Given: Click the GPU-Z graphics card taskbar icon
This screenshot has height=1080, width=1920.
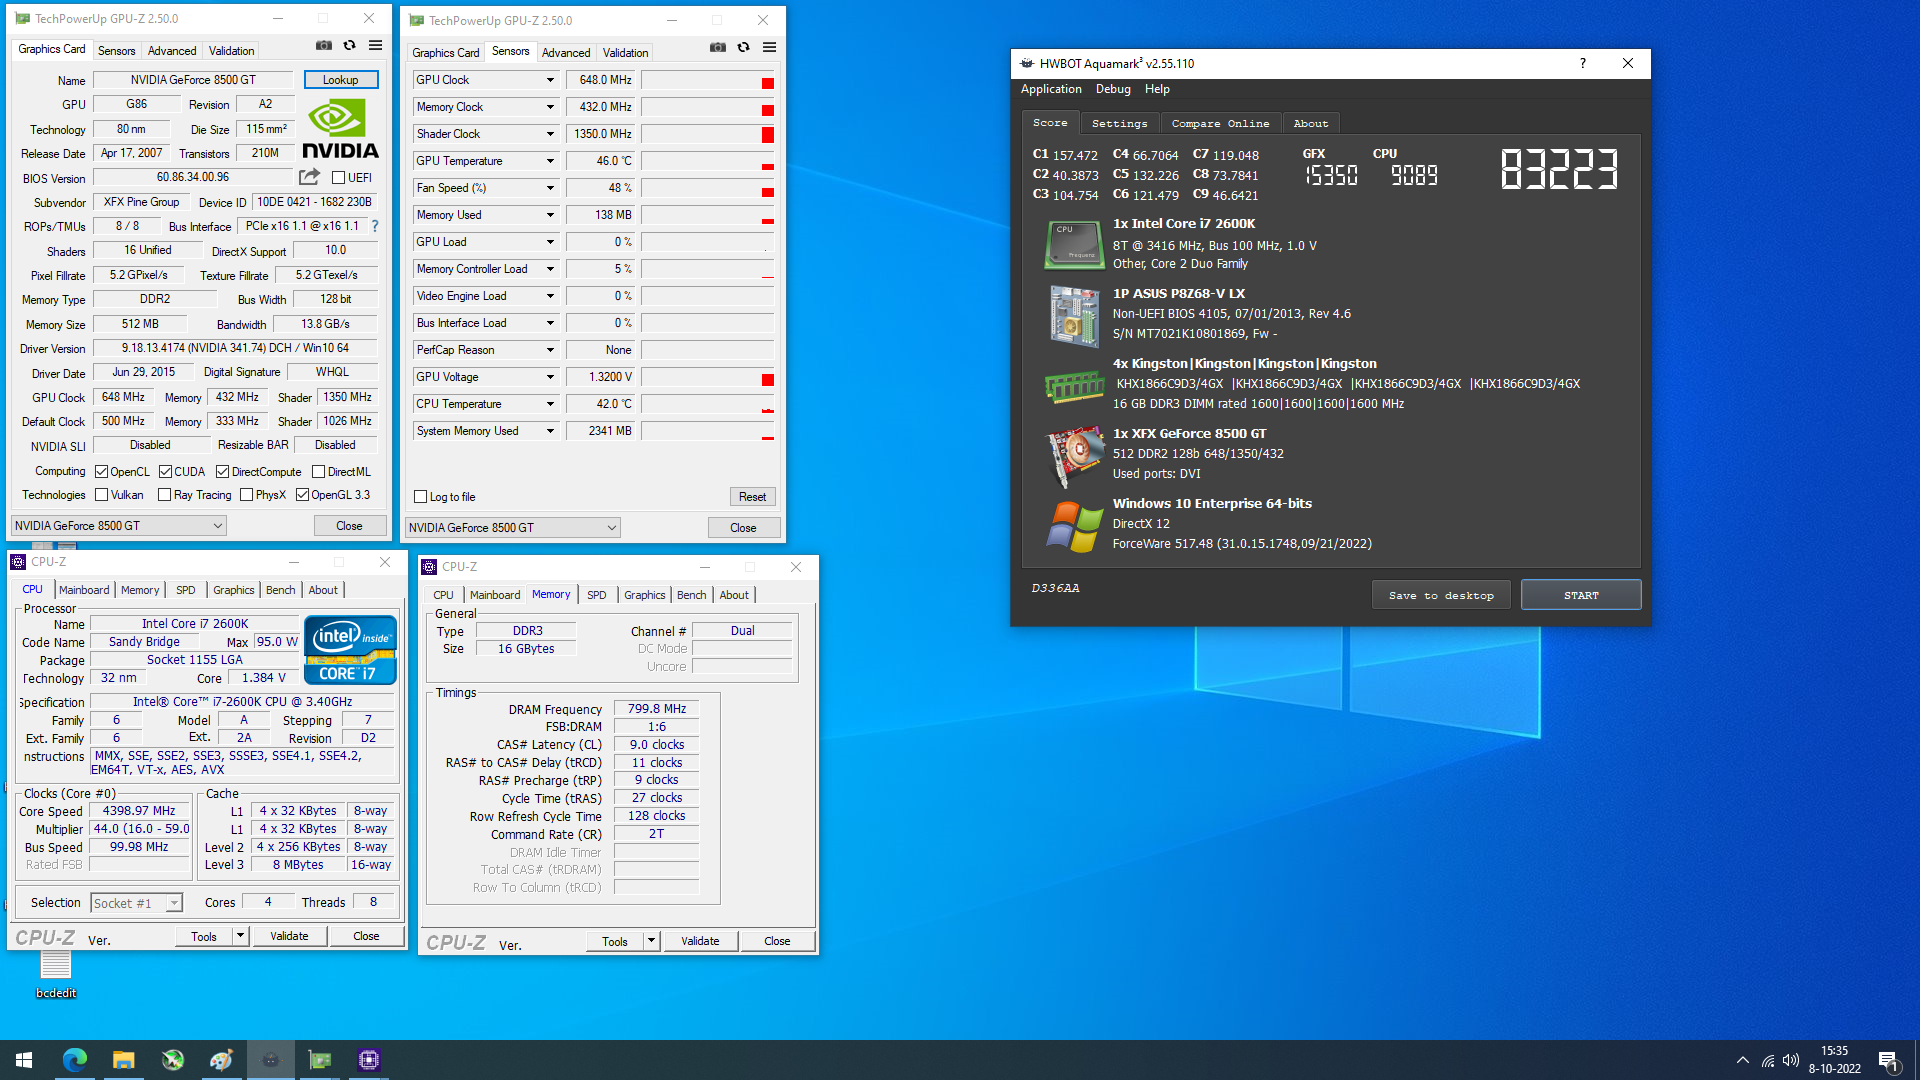Looking at the screenshot, I should click(320, 1060).
